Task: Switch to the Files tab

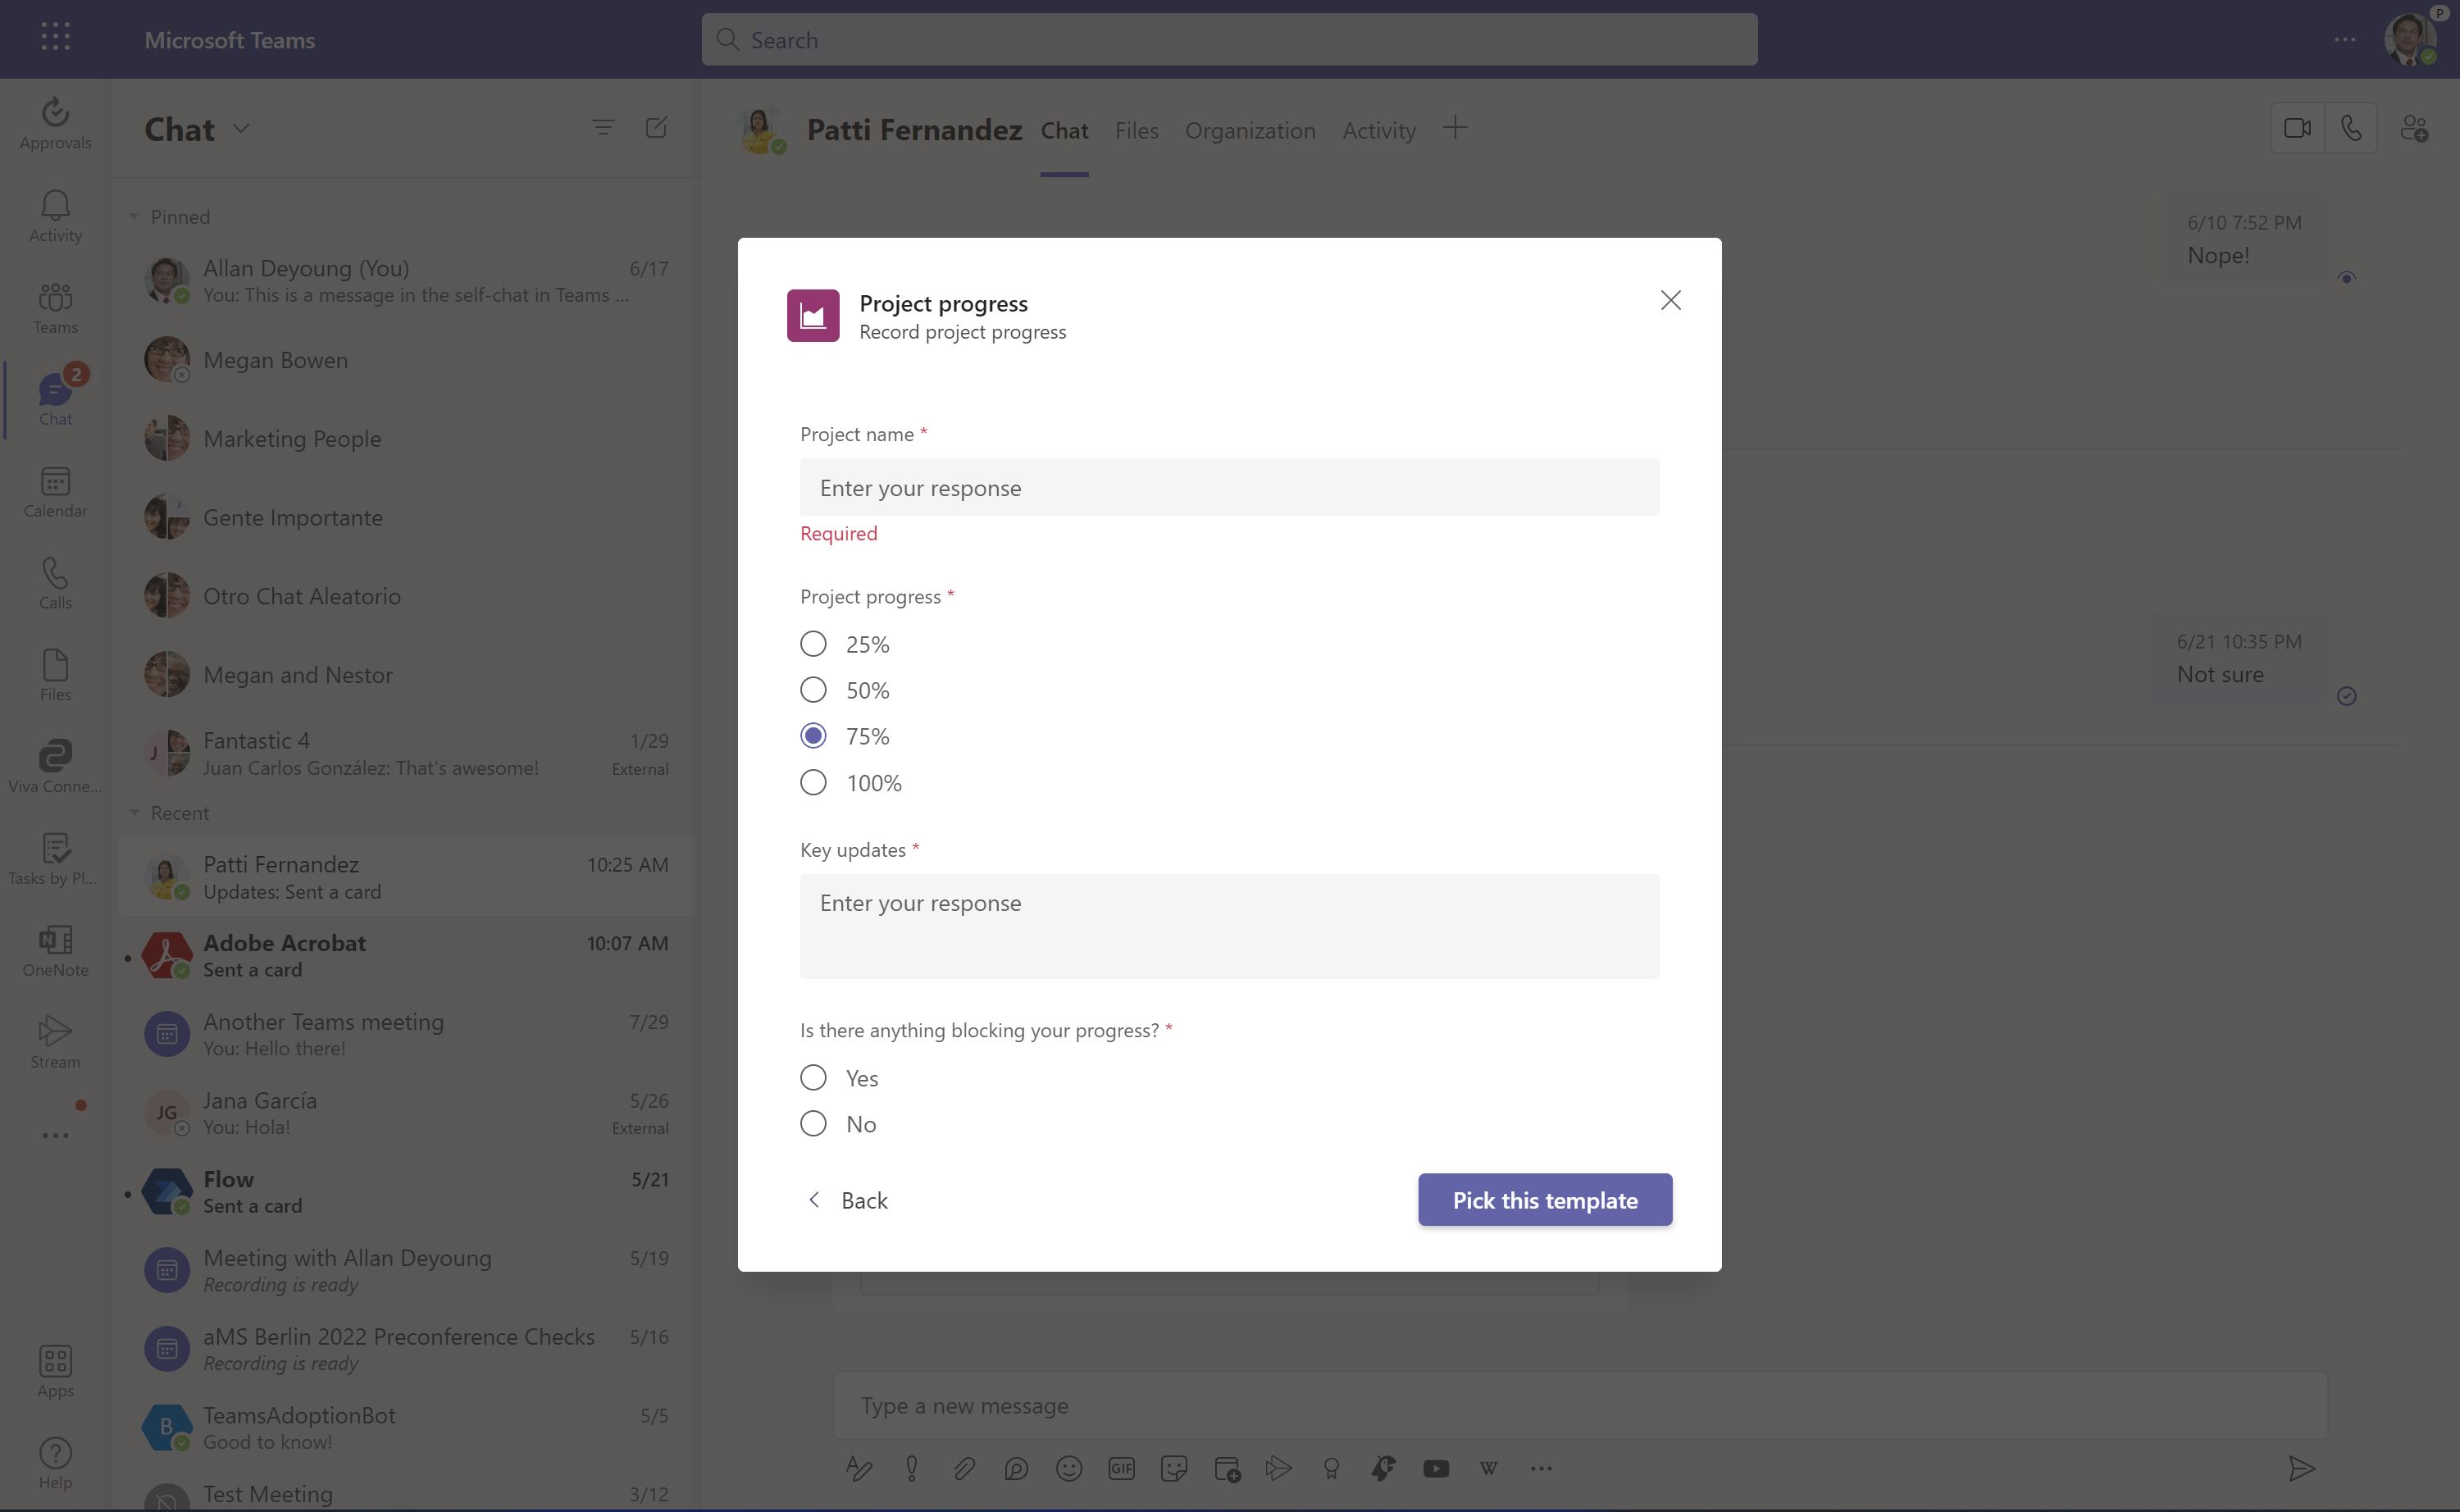Action: coord(1136,130)
